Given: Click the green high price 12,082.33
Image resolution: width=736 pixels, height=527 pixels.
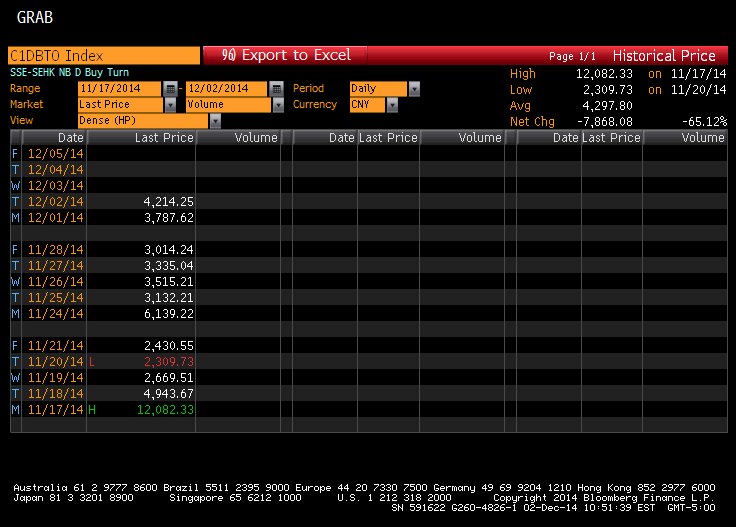Looking at the screenshot, I should coord(165,410).
